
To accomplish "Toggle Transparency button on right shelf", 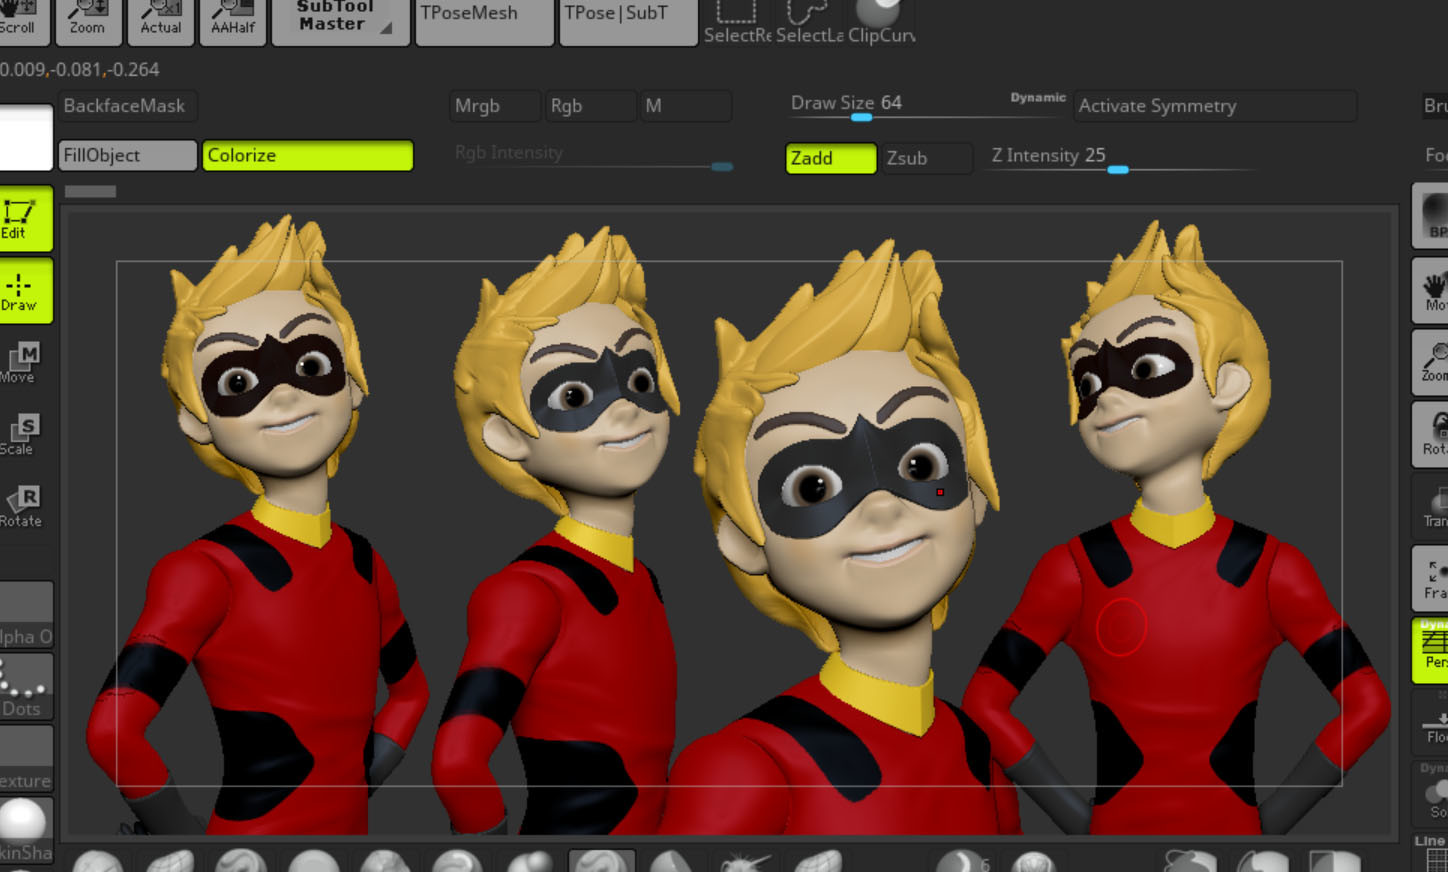I will [1431, 506].
